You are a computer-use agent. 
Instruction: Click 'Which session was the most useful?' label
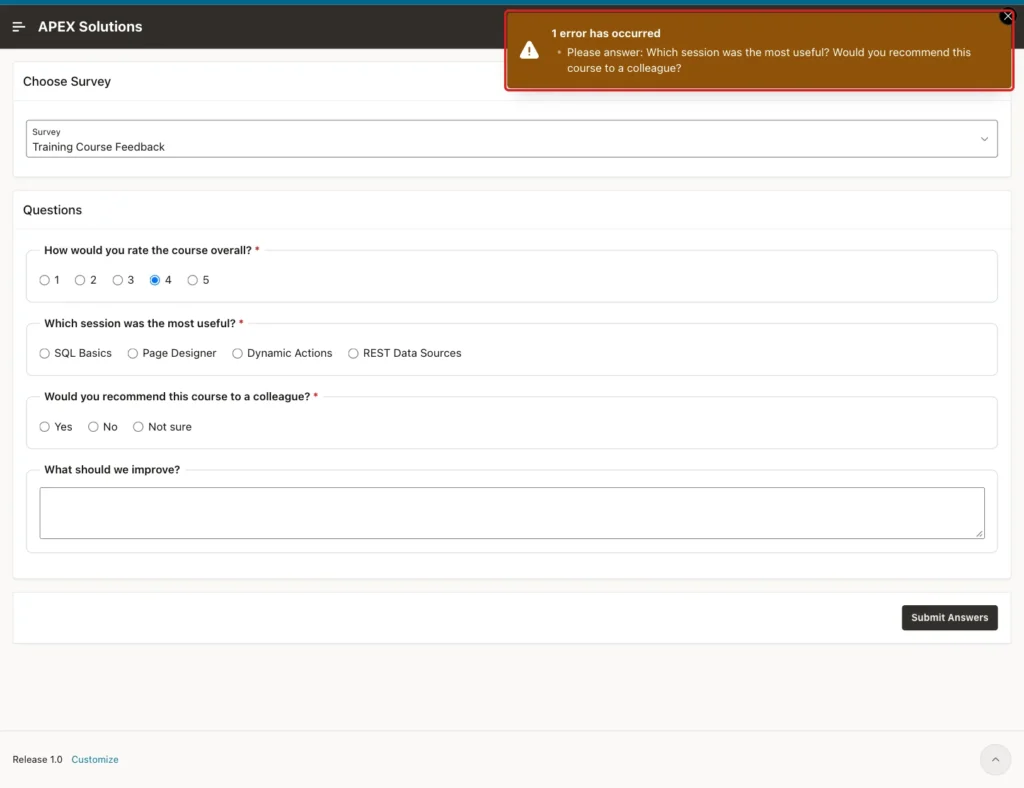click(x=140, y=324)
